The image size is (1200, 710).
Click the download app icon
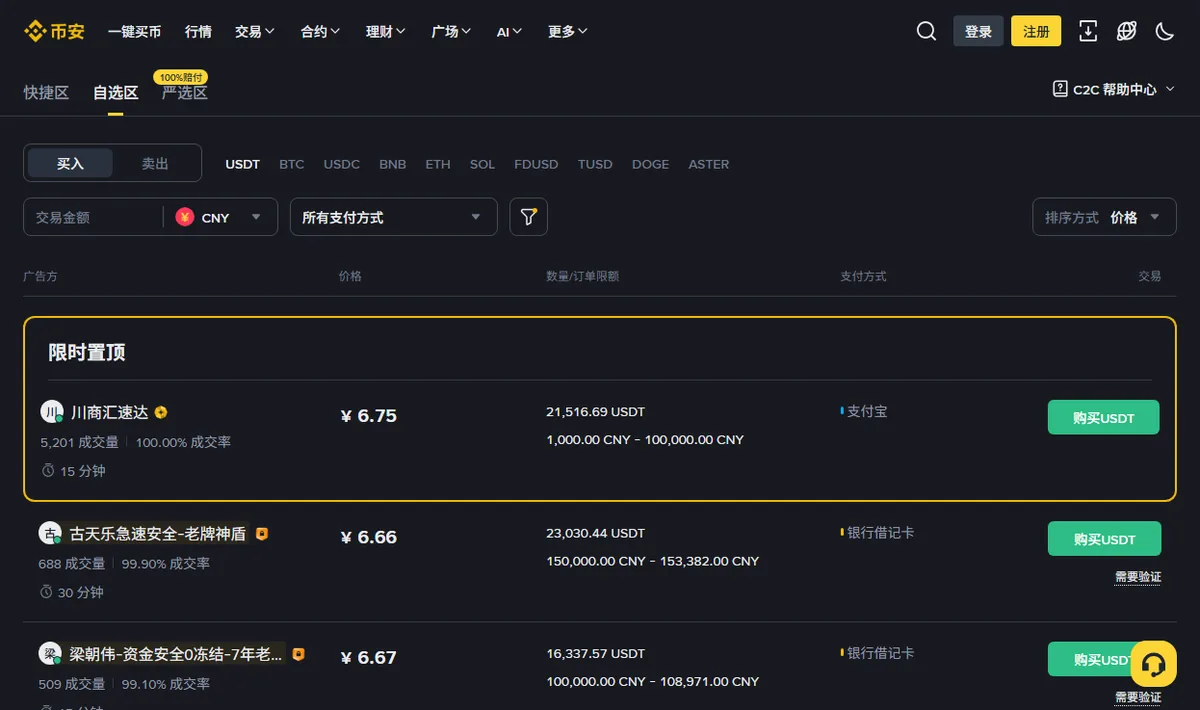click(1088, 32)
